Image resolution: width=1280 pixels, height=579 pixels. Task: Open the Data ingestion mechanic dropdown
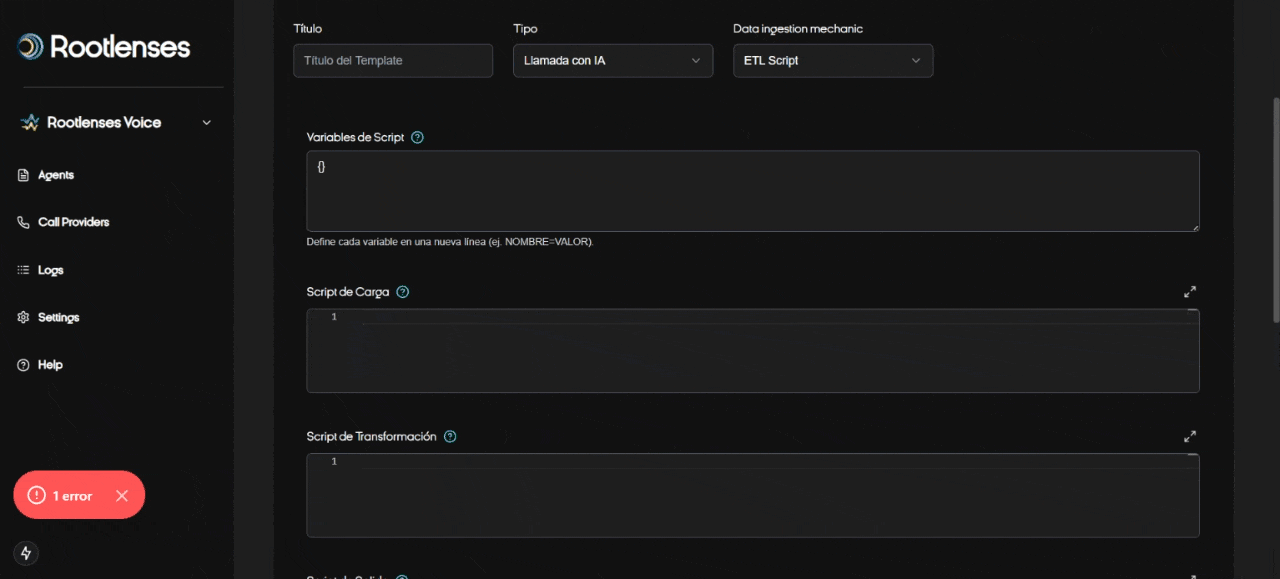[x=833, y=60]
